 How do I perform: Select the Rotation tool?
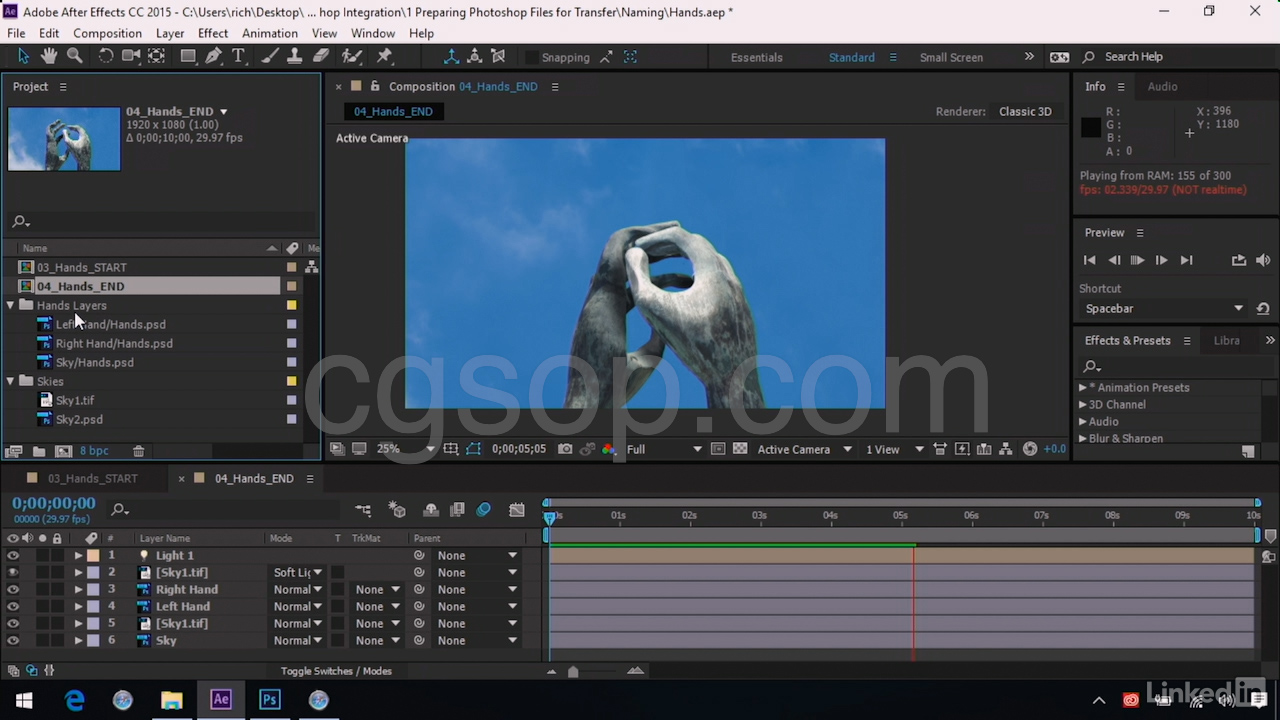pos(105,57)
